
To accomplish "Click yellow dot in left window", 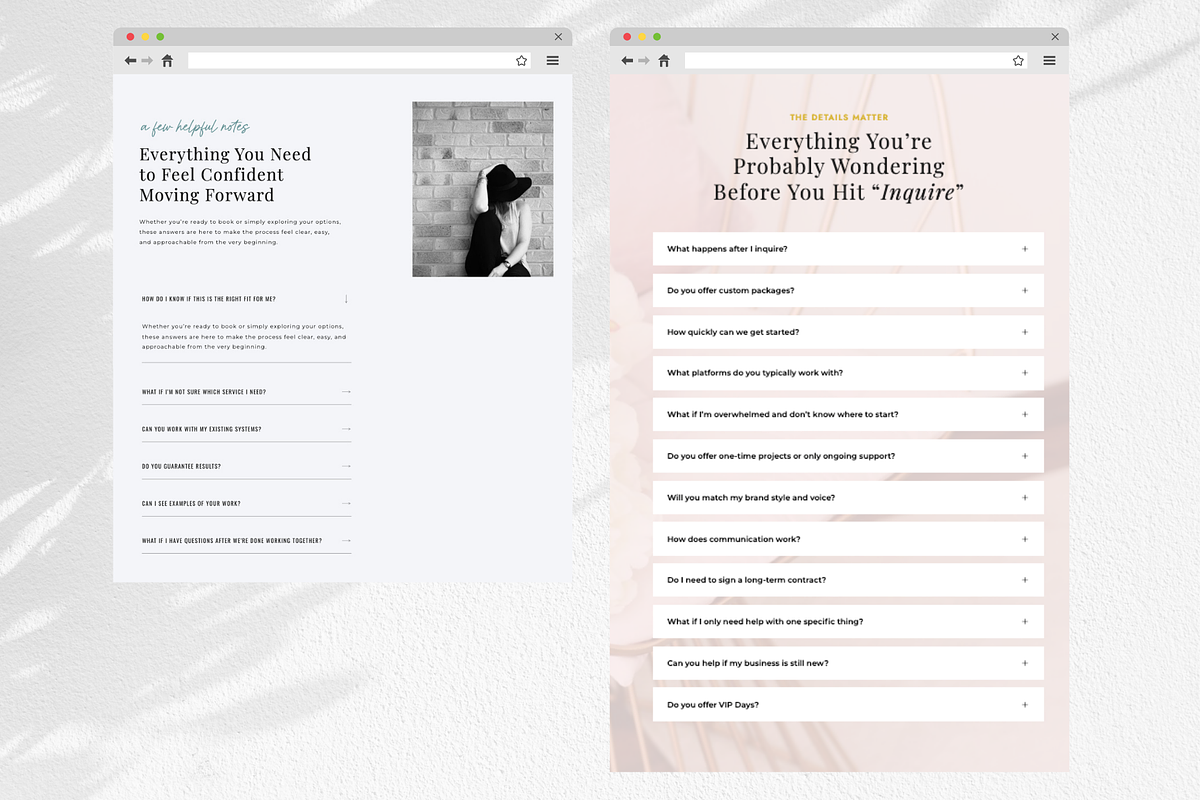I will tap(145, 37).
